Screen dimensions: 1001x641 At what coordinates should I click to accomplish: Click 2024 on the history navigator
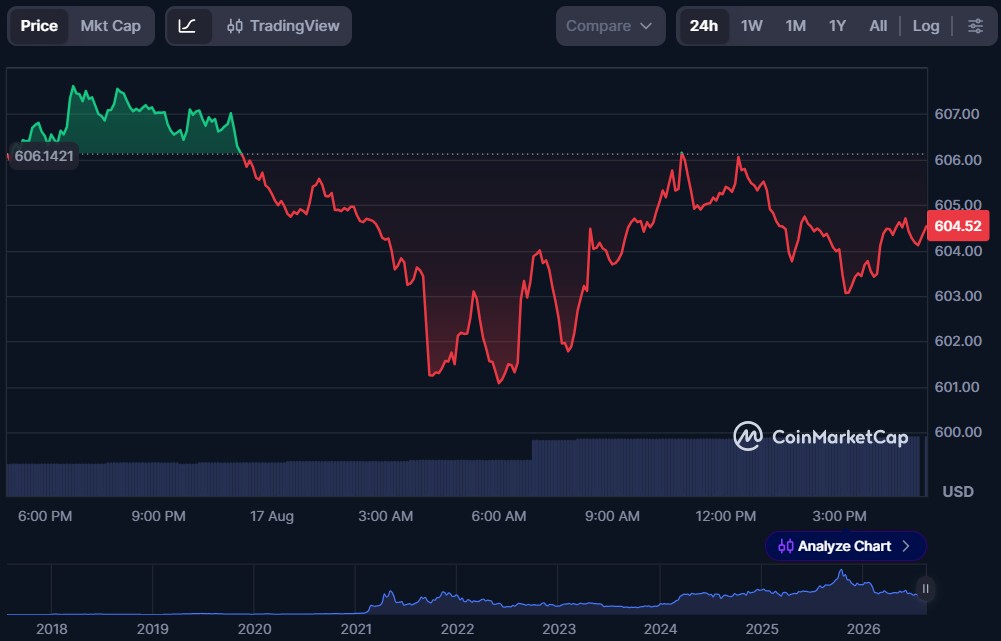point(660,630)
